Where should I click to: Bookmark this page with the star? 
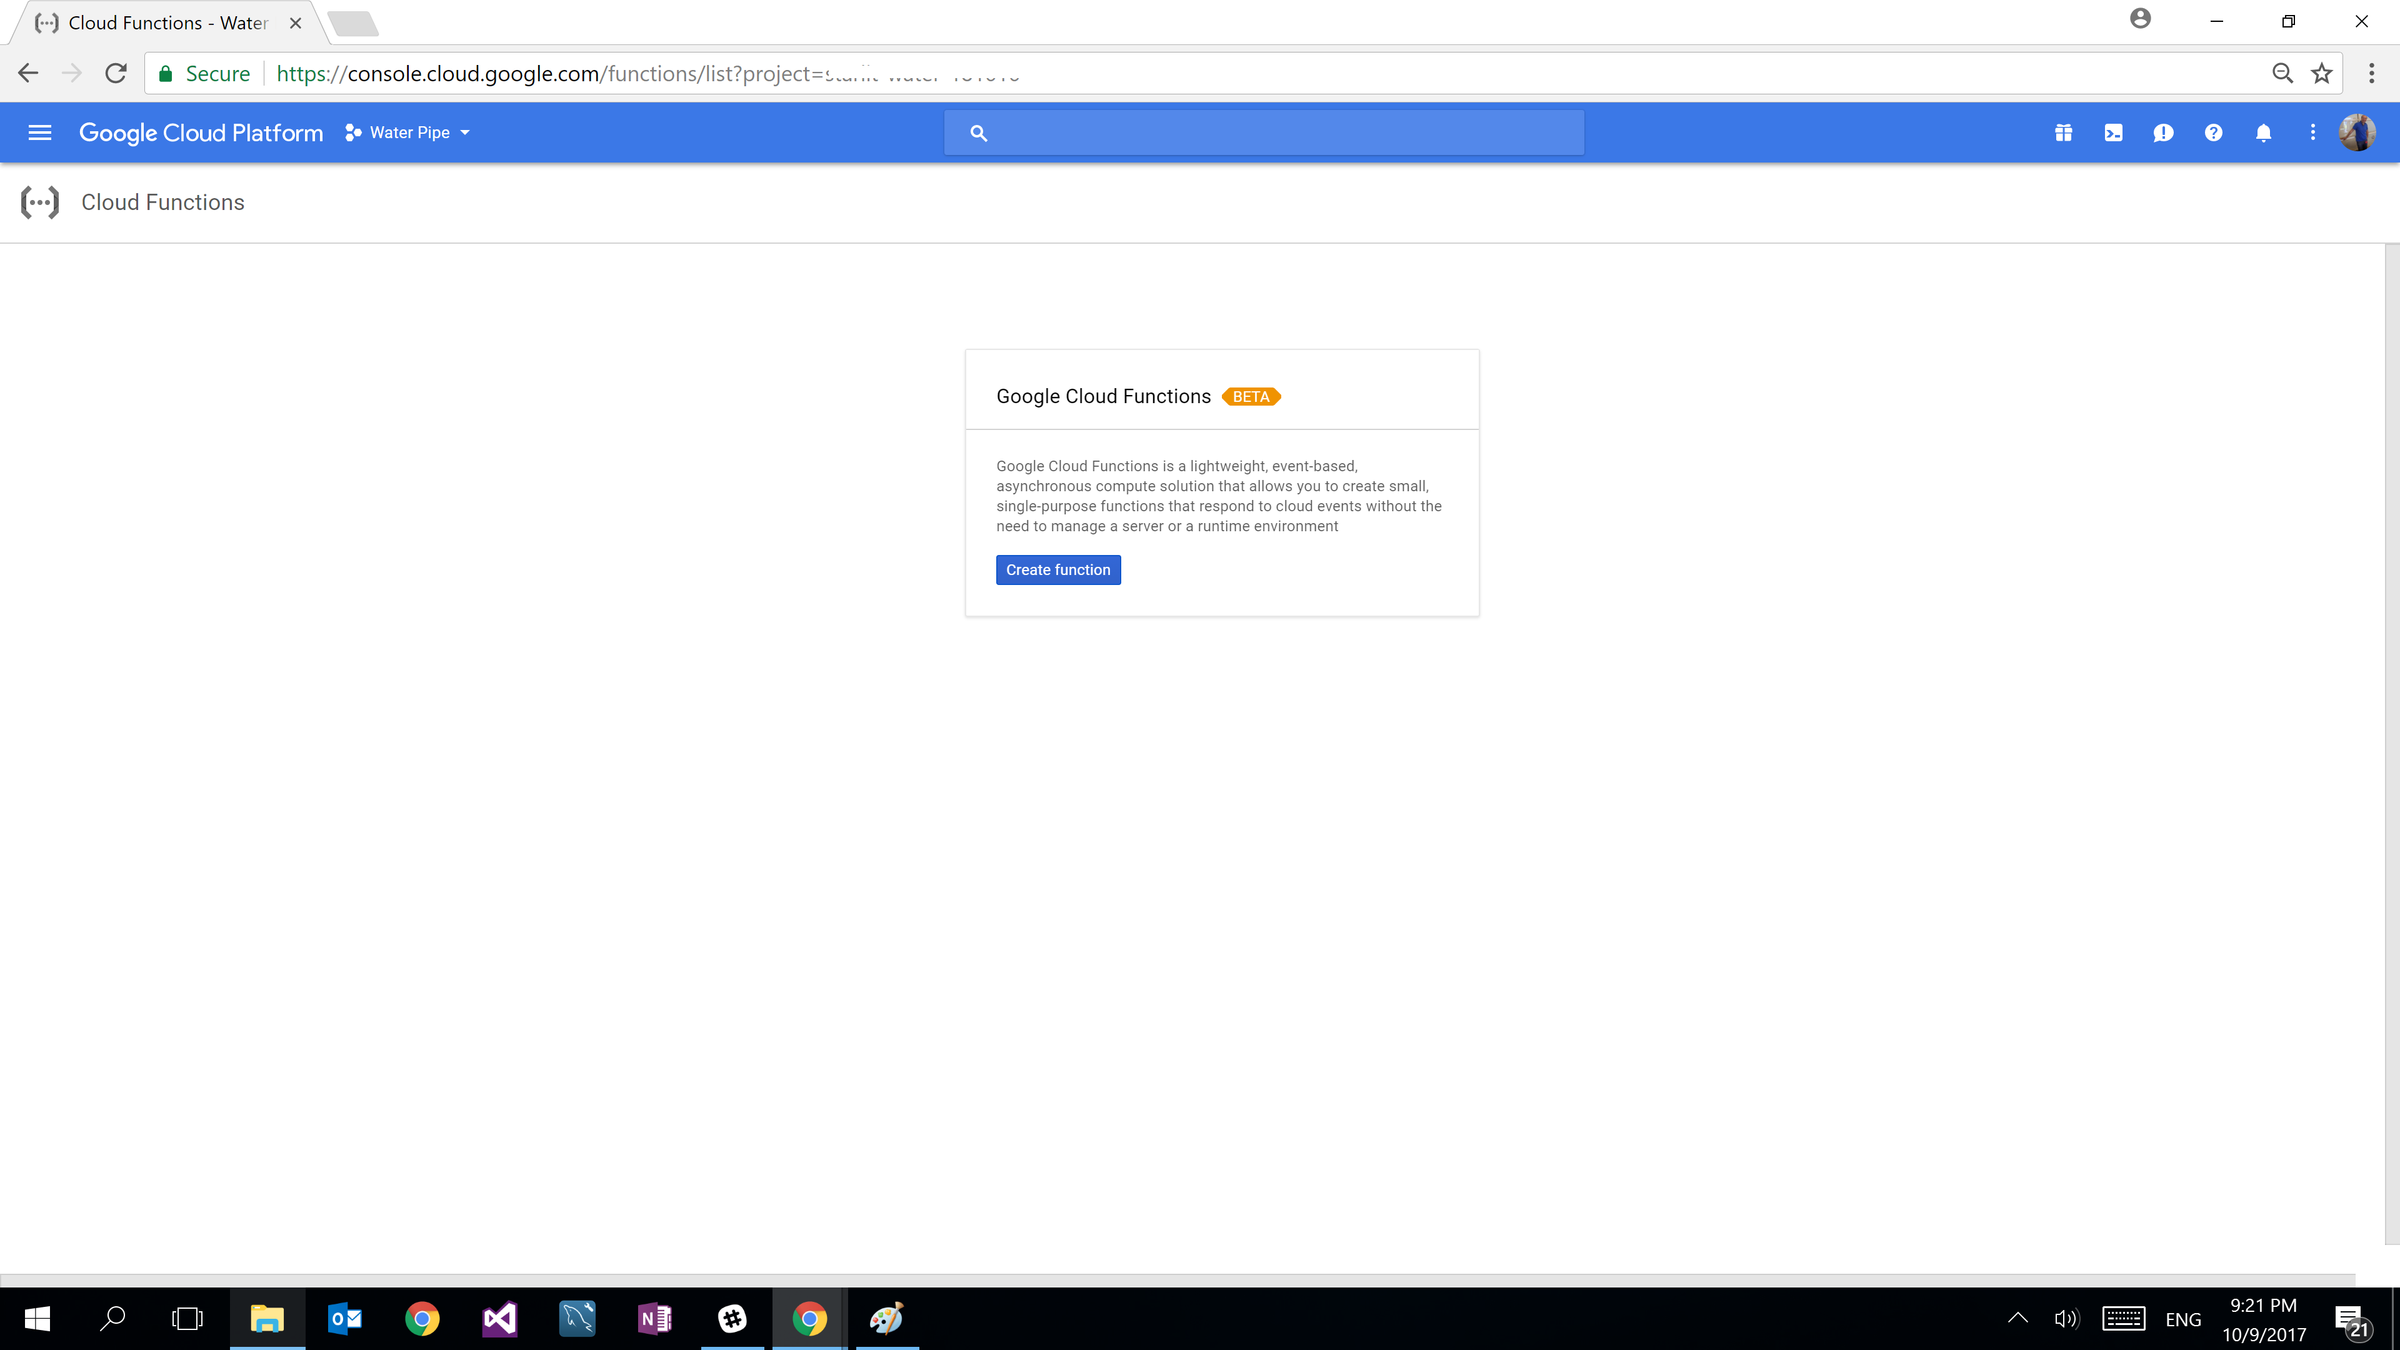[x=2322, y=73]
